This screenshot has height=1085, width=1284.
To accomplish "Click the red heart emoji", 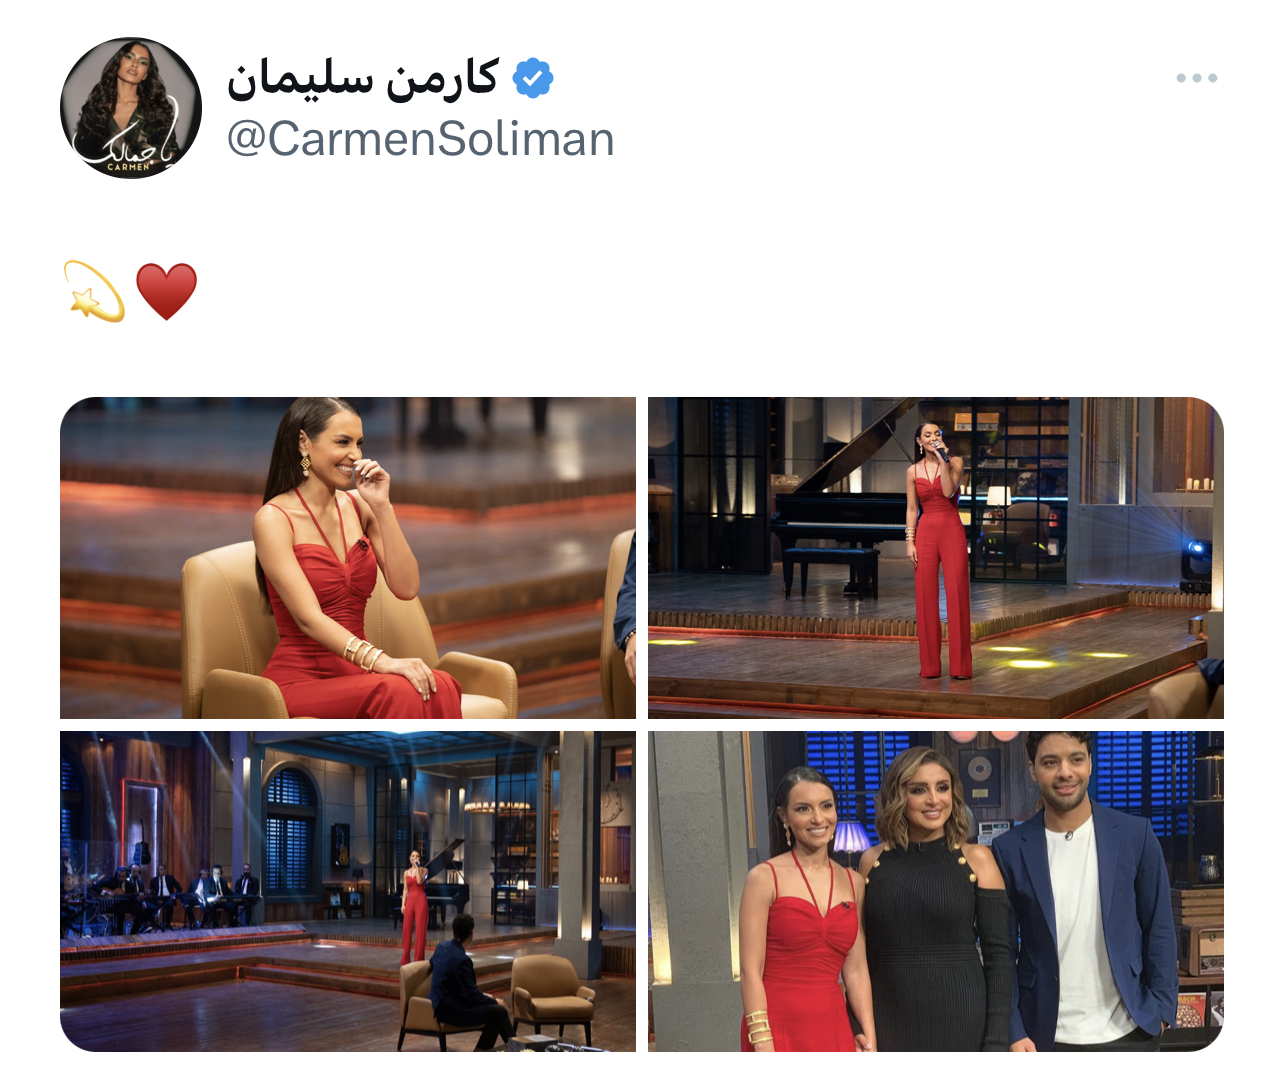I will [166, 291].
